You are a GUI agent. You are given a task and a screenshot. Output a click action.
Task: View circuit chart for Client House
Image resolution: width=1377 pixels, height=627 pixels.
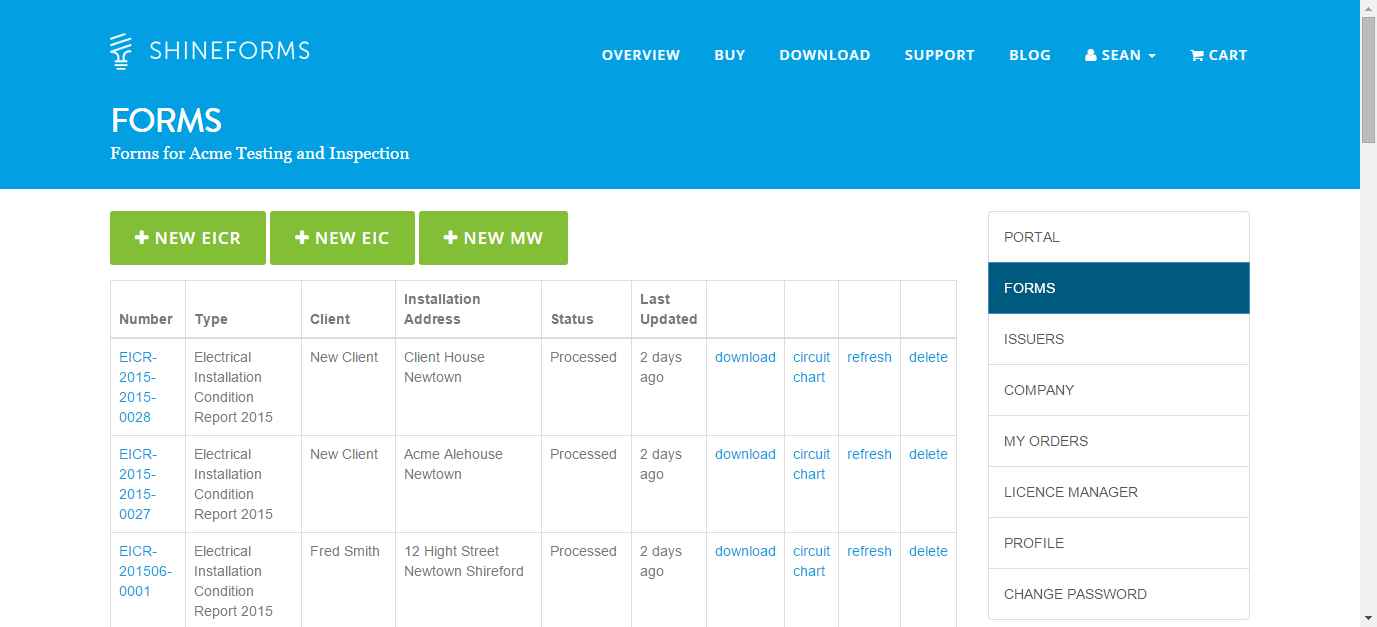[x=811, y=367]
